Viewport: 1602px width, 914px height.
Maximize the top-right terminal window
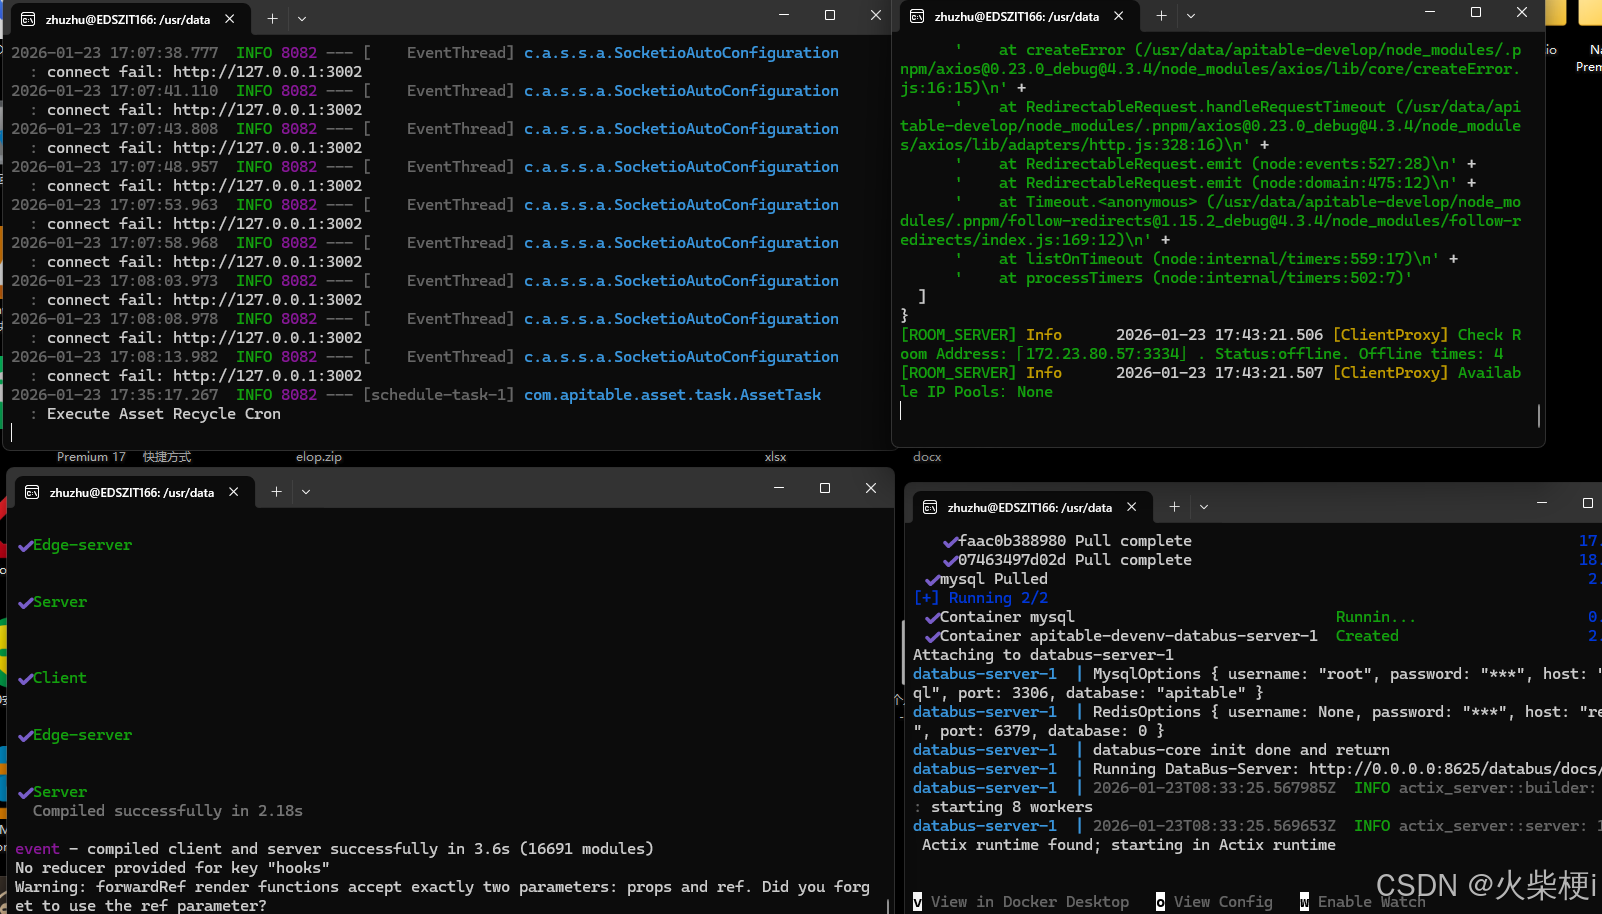tap(1476, 12)
